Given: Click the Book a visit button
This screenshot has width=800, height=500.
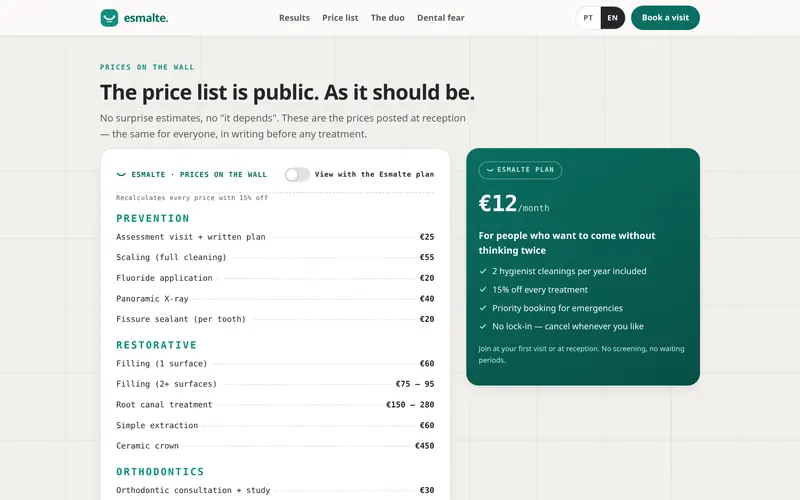Looking at the screenshot, I should click(665, 18).
